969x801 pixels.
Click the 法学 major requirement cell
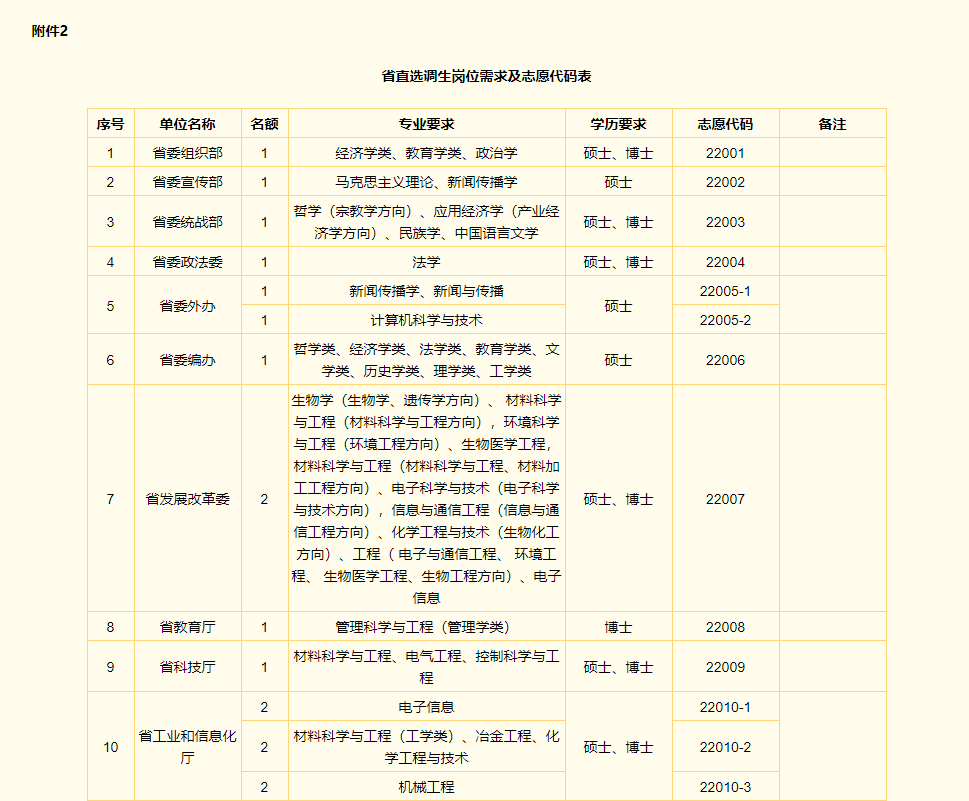pyautogui.click(x=426, y=262)
